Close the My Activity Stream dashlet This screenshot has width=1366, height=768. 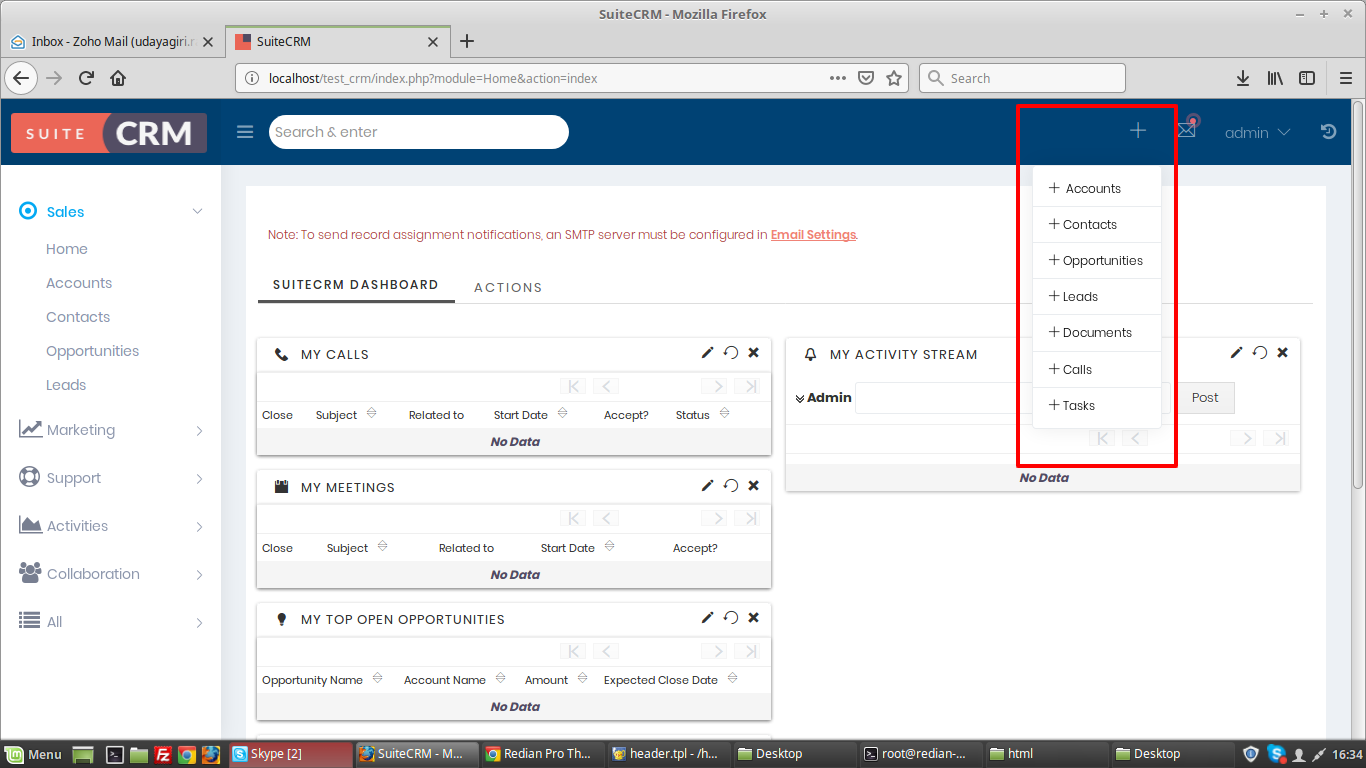point(1283,352)
